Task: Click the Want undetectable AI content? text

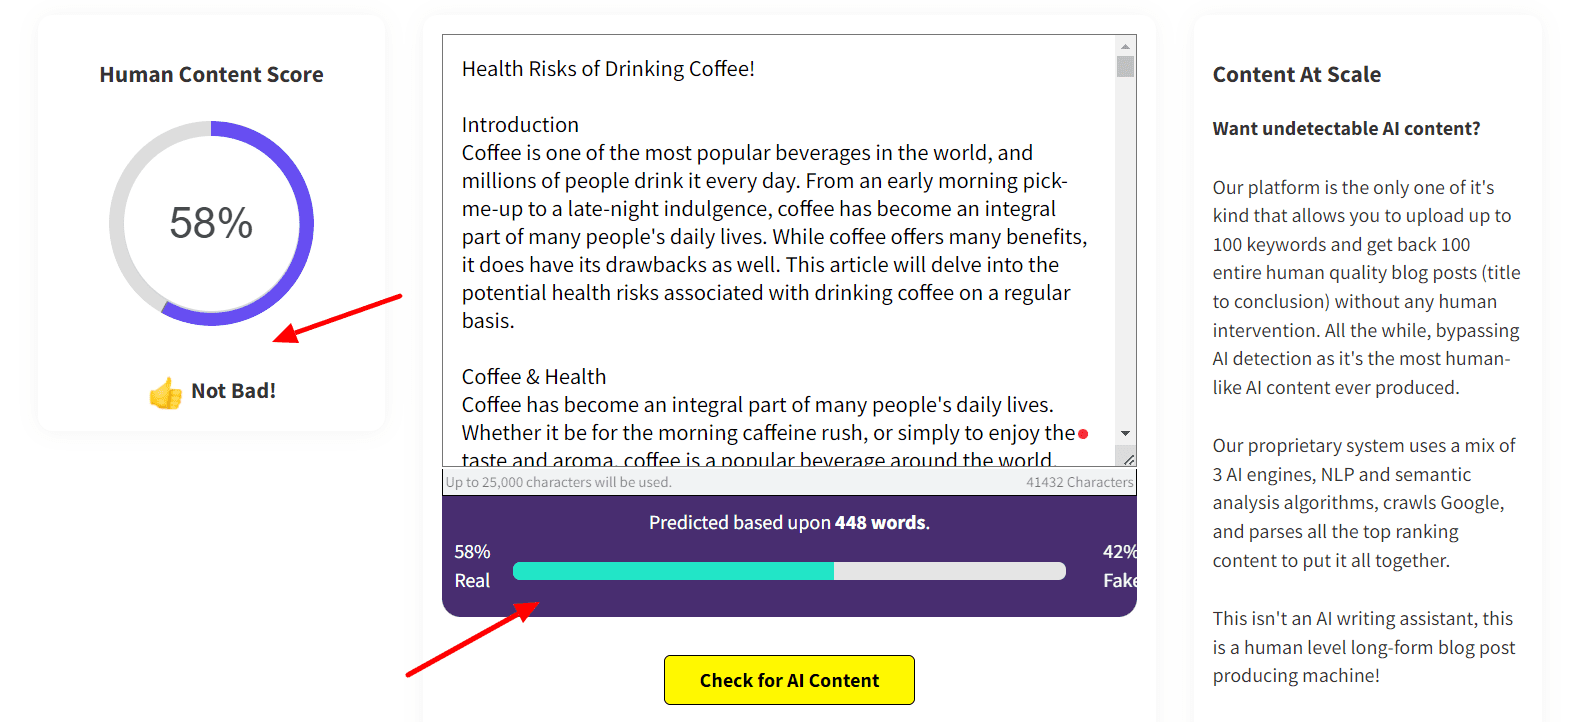Action: point(1346,129)
